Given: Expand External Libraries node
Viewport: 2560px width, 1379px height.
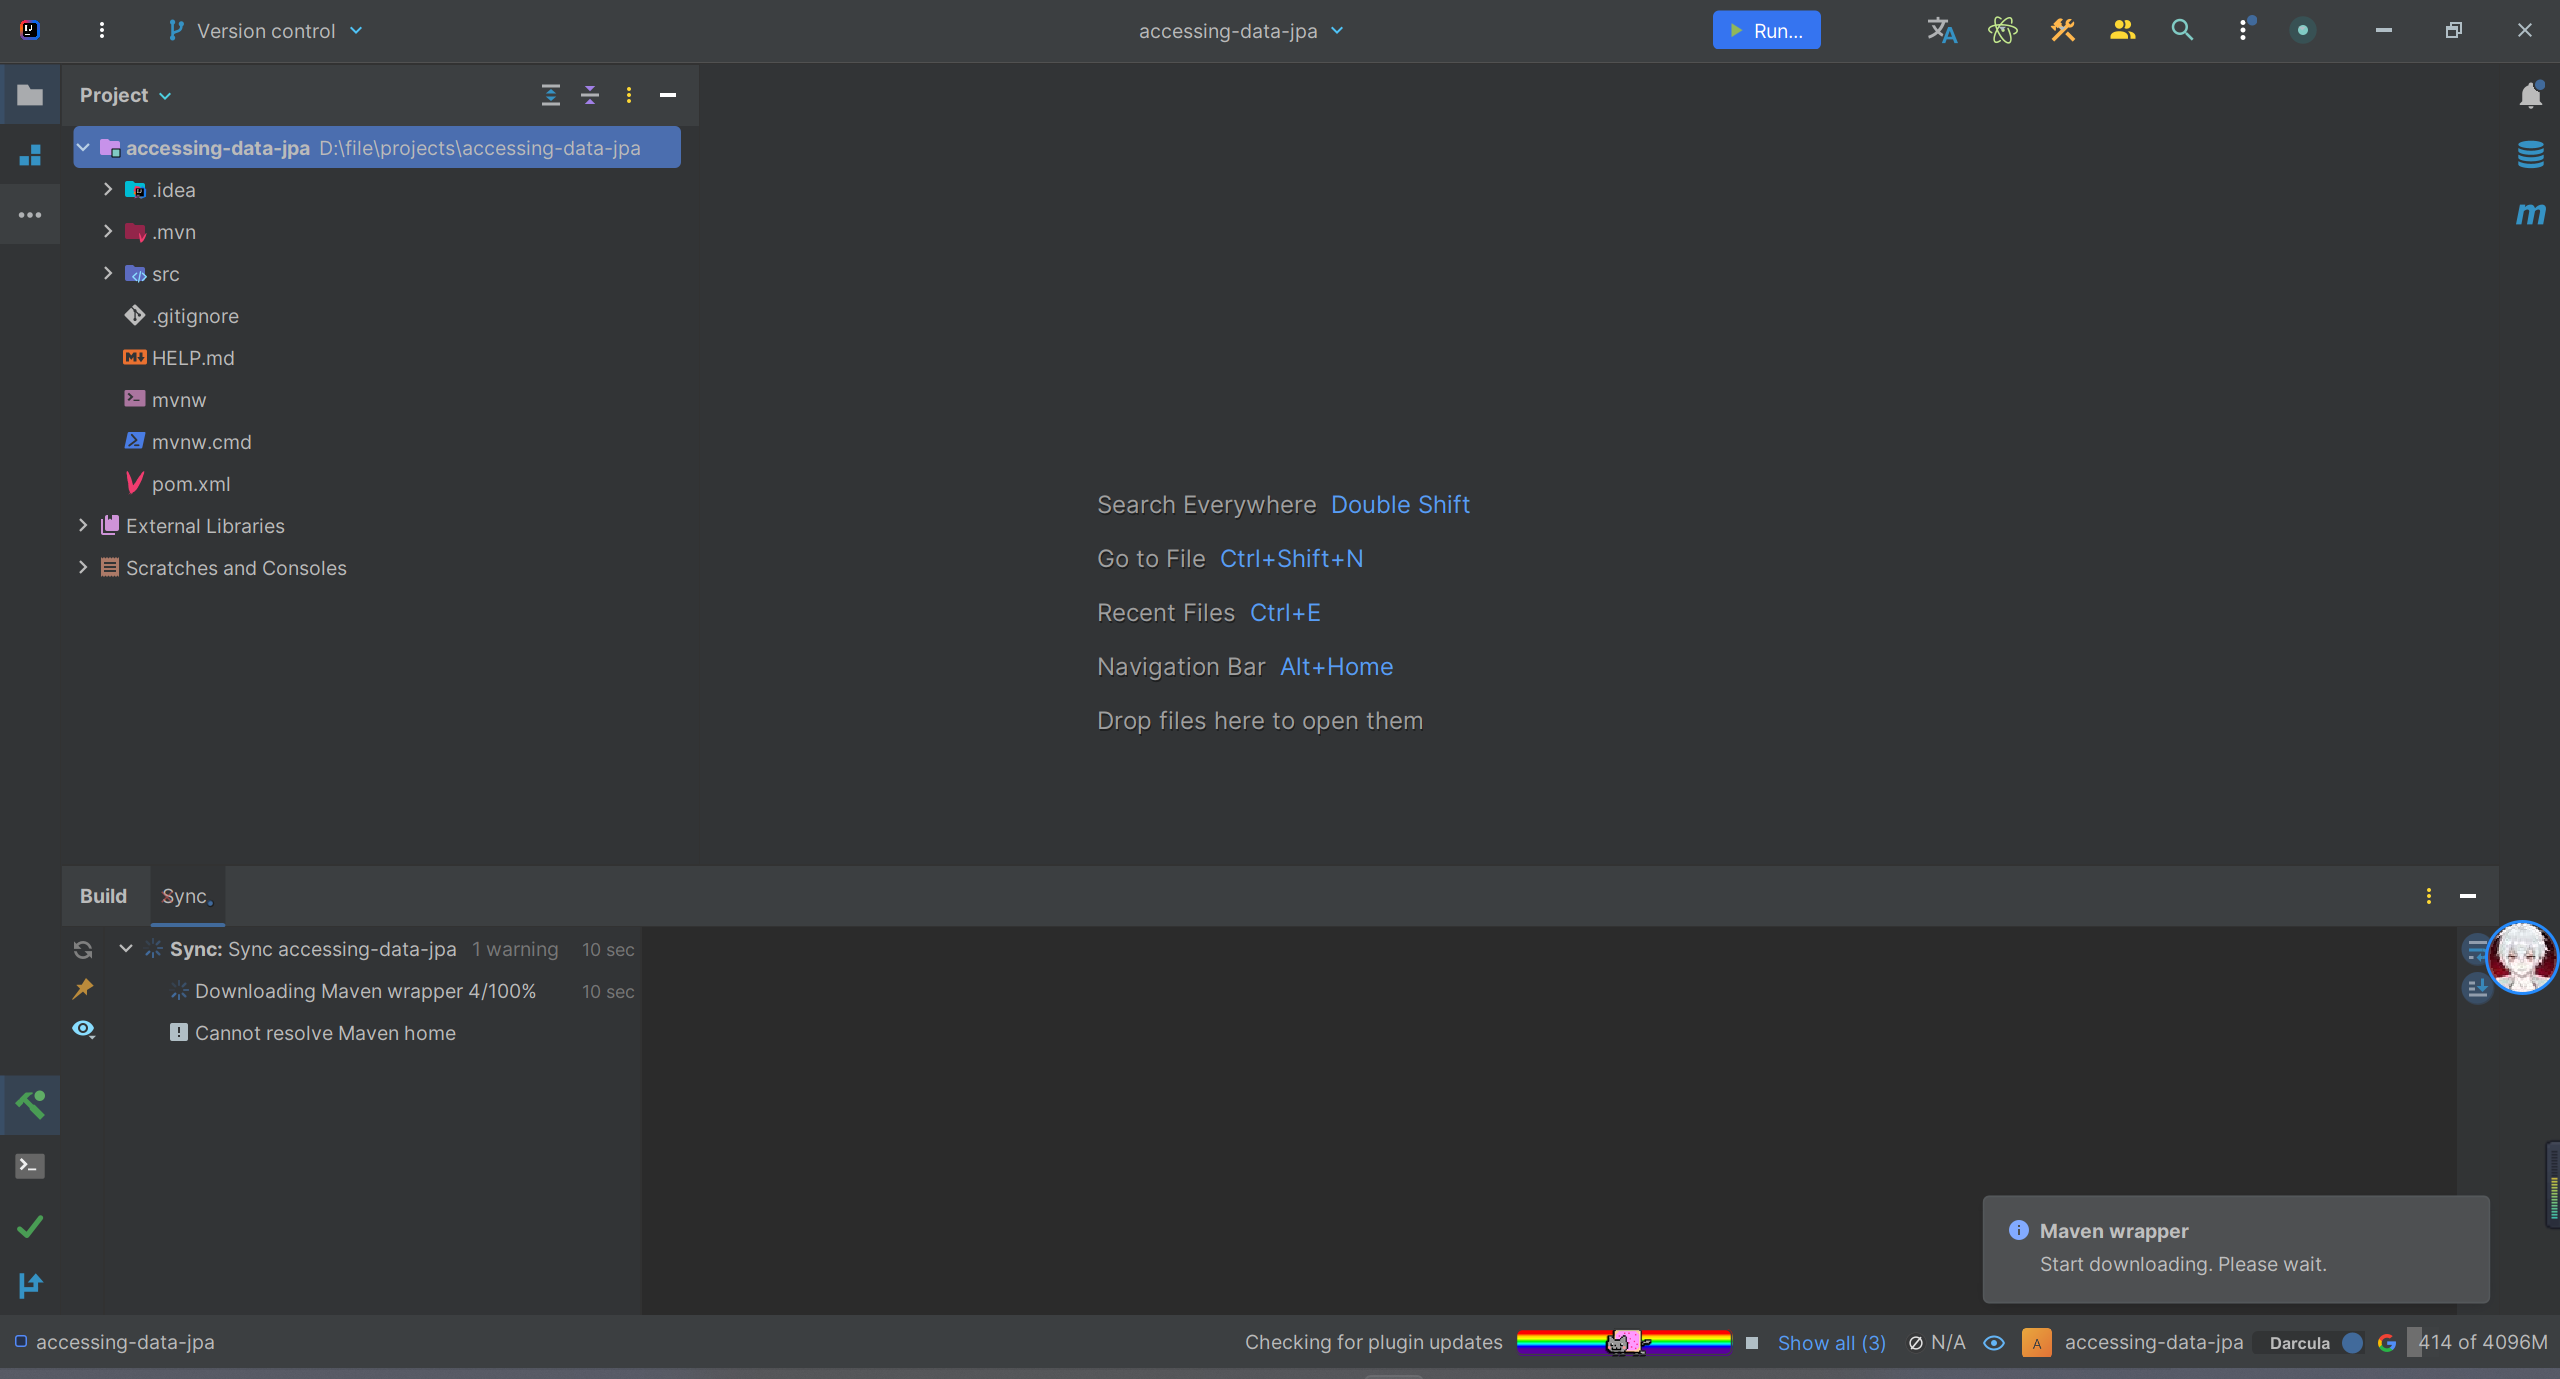Looking at the screenshot, I should (83, 525).
